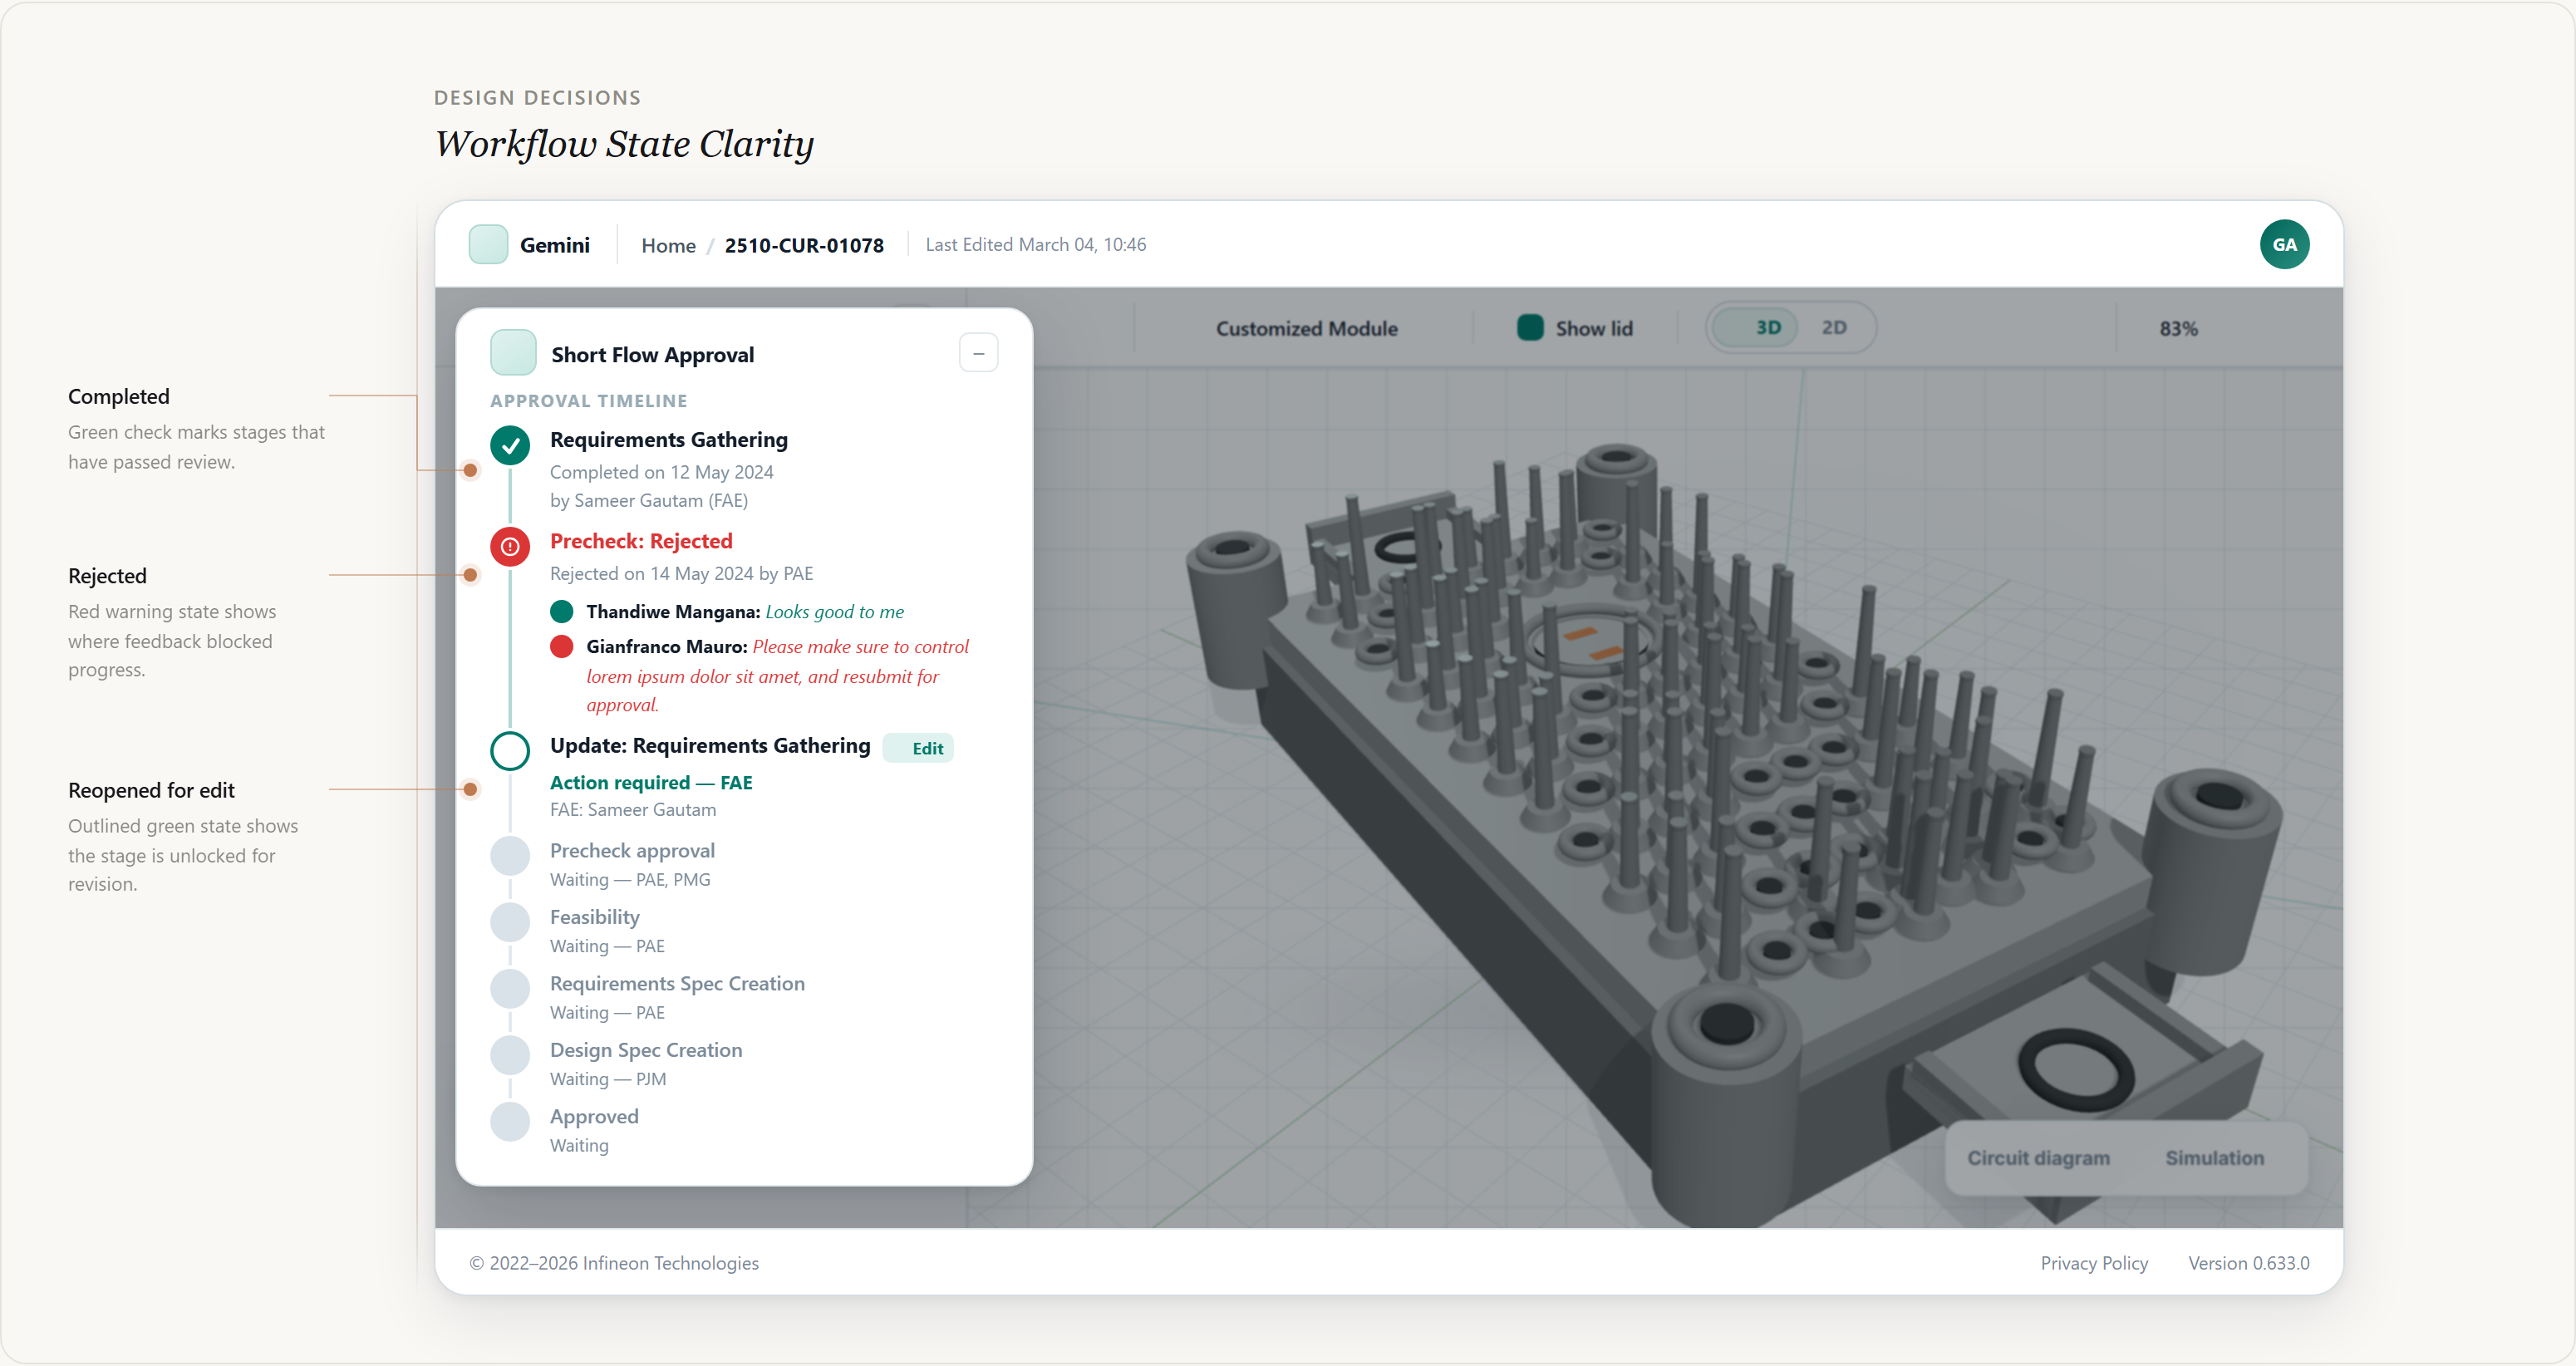Click the red dot beside Gianfranco Mauro
This screenshot has height=1366, width=2576.
pyautogui.click(x=562, y=647)
